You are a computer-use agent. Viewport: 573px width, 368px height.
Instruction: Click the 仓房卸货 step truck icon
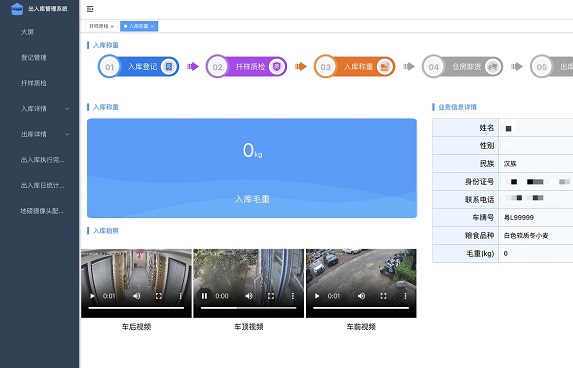click(x=493, y=67)
